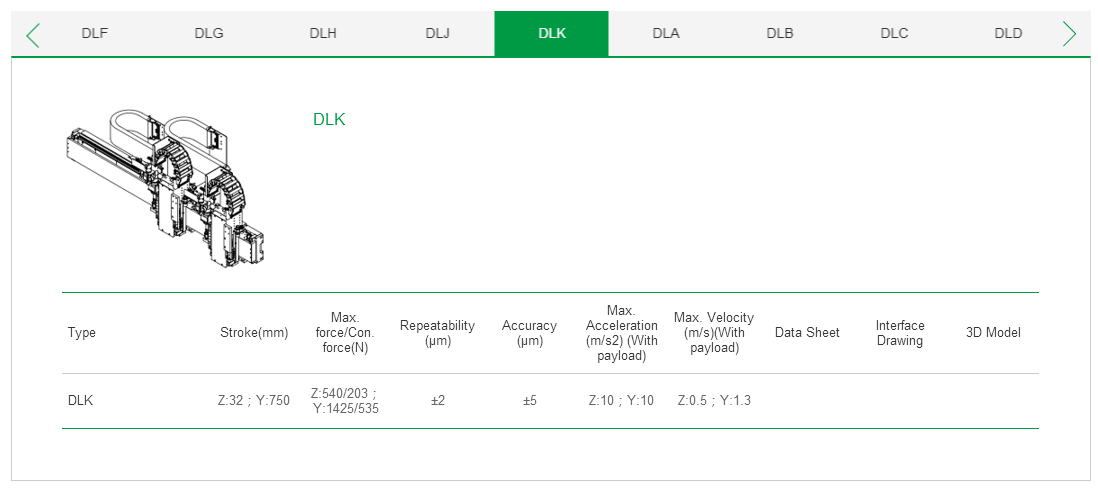Select the DLH tab
This screenshot has height=490, width=1098.
(x=323, y=33)
